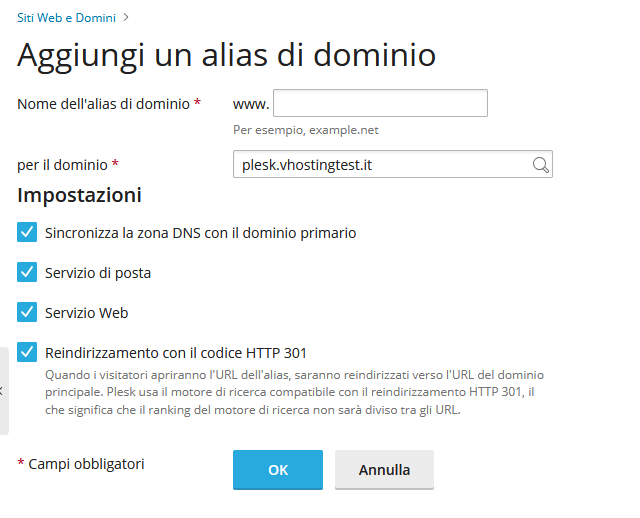Click the 'www.' prefix text
The image size is (640, 518).
coord(251,104)
